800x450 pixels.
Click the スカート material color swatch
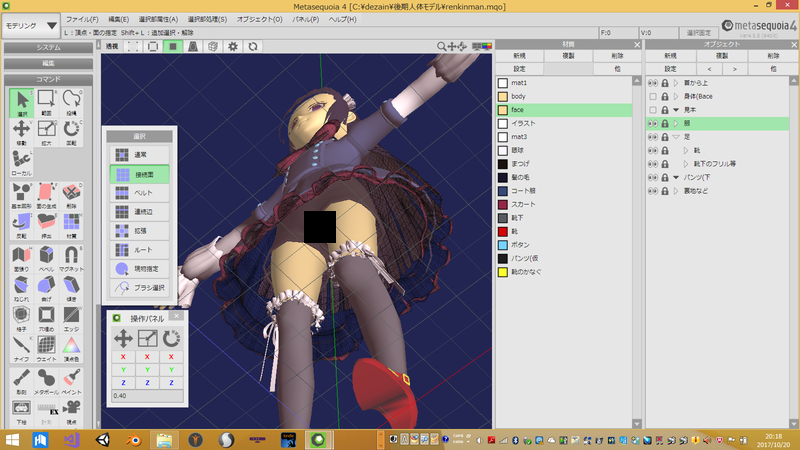pyautogui.click(x=503, y=205)
